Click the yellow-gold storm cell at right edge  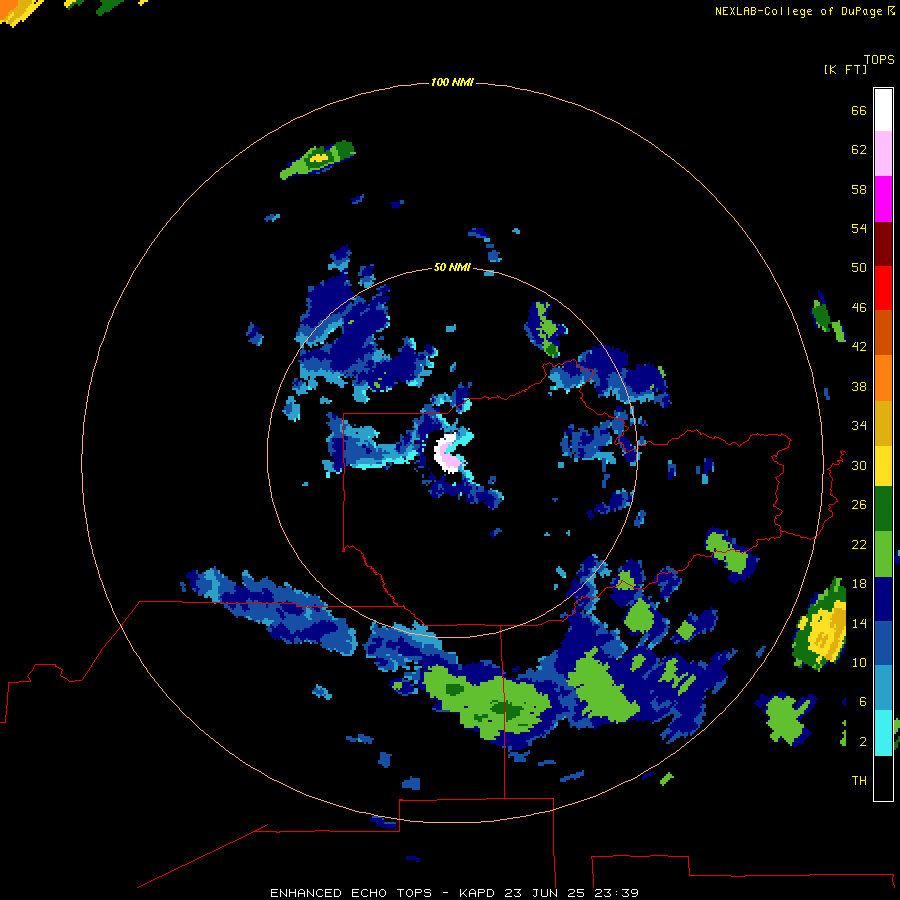click(821, 626)
